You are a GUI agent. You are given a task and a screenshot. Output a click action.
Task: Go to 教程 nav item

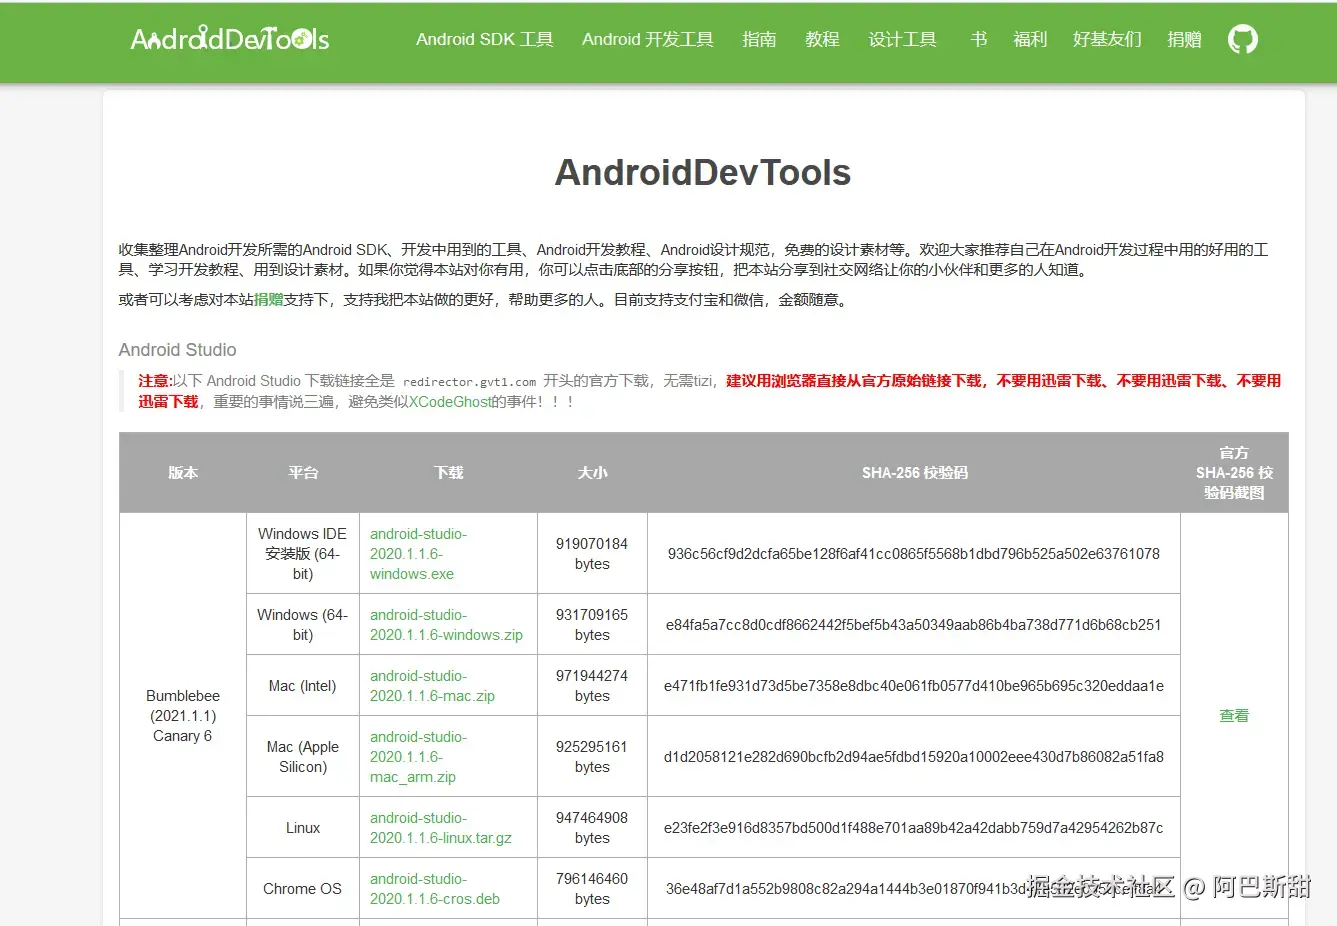coord(822,40)
